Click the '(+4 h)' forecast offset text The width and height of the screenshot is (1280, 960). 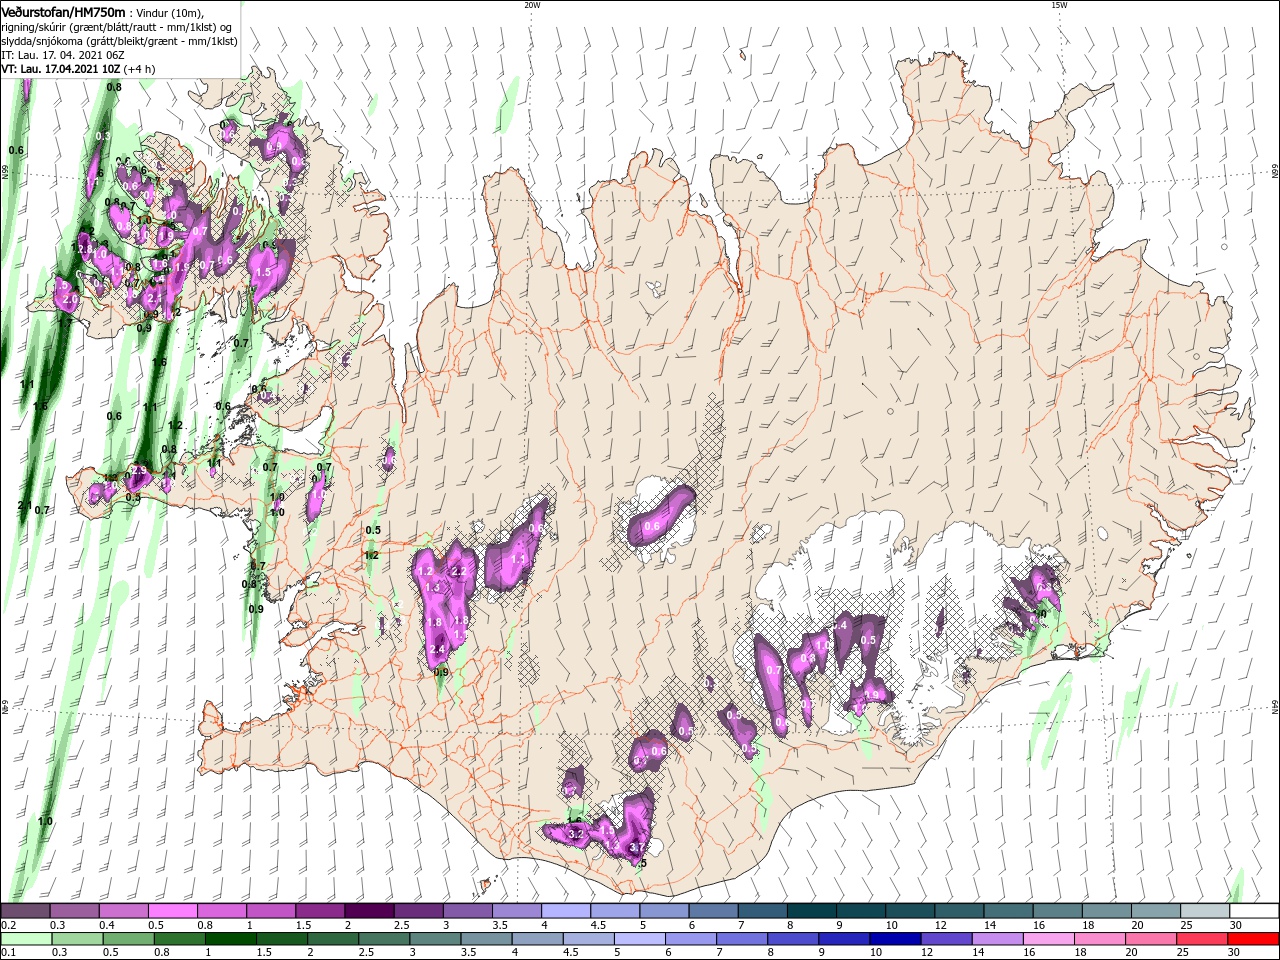tap(140, 69)
